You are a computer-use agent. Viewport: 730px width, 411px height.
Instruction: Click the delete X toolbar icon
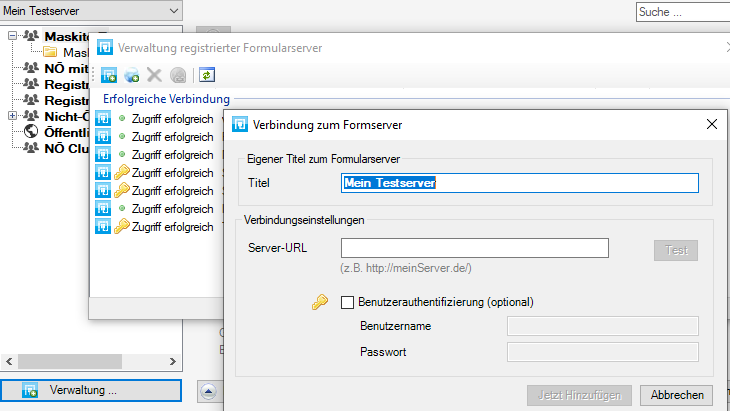[x=154, y=75]
